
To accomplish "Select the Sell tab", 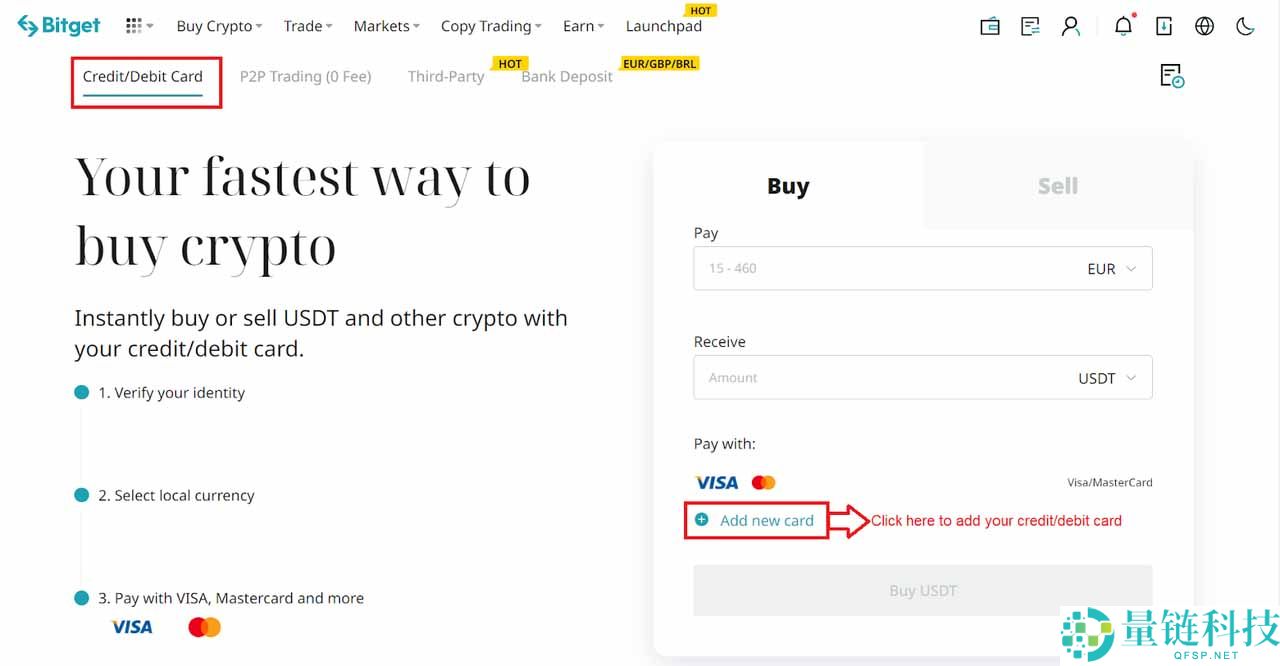I will point(1057,186).
